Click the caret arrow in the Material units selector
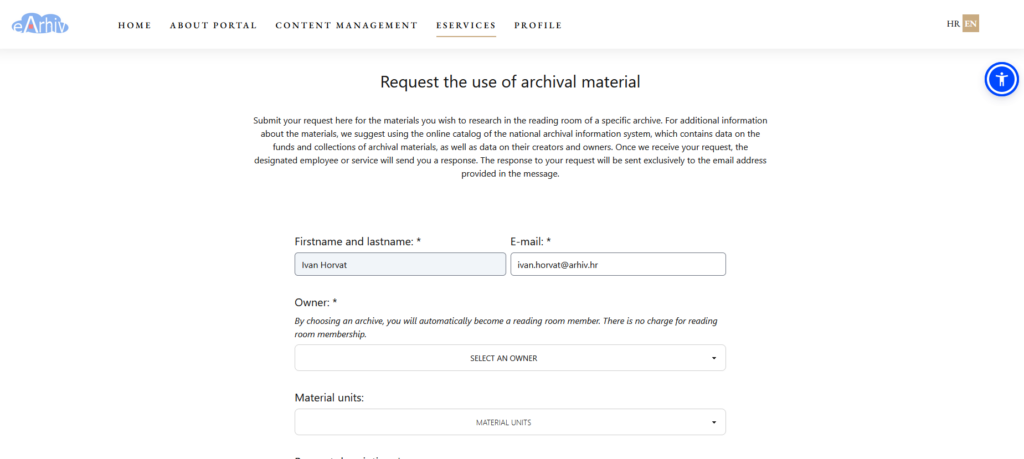 714,422
